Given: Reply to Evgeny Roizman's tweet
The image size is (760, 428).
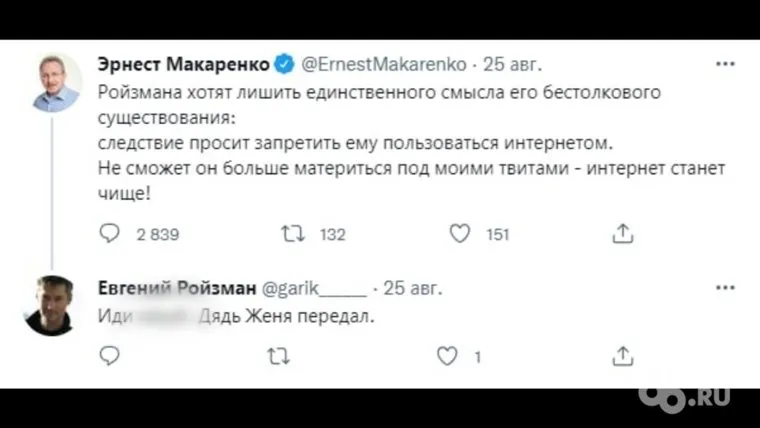Looking at the screenshot, I should coord(111,355).
